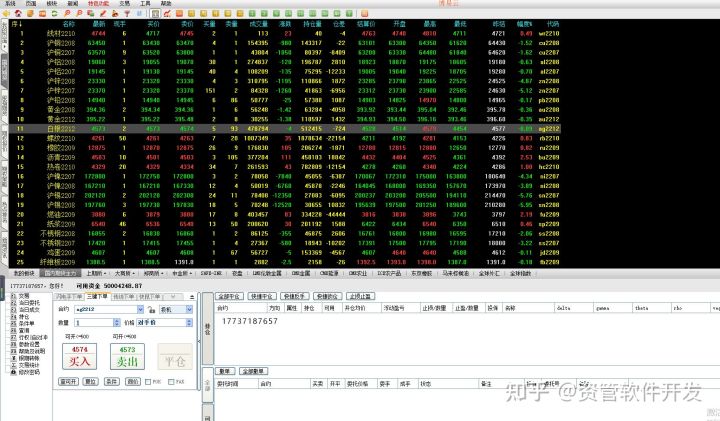Select the 白银2212 row in the quote table

tap(285, 129)
